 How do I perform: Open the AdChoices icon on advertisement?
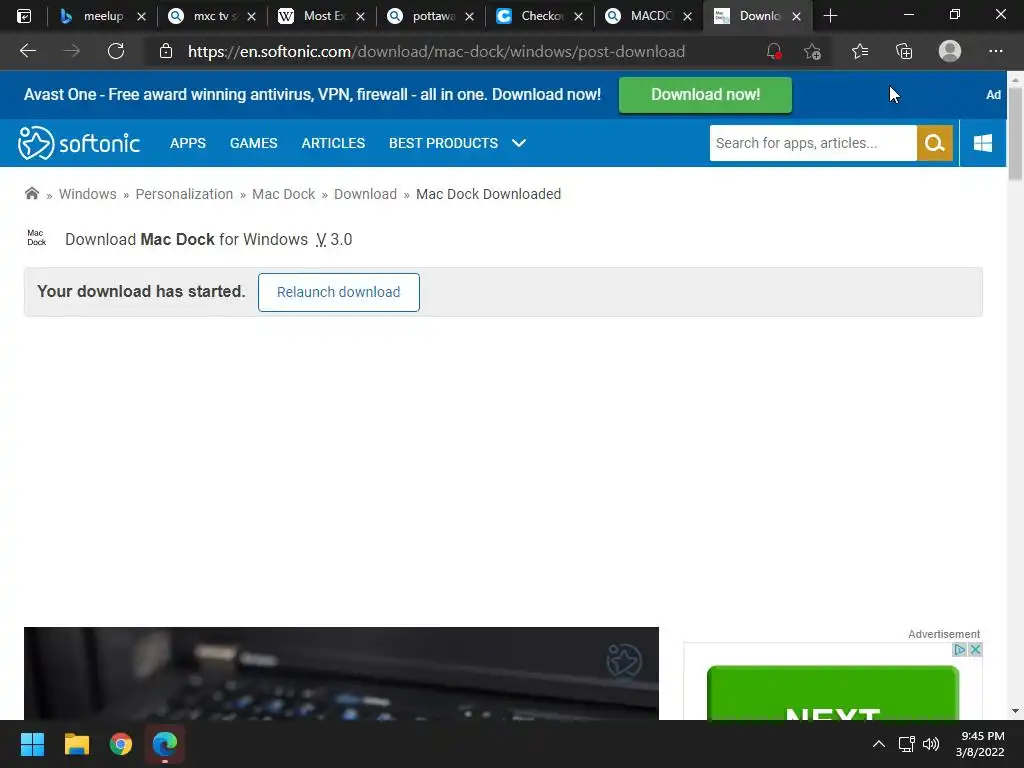coord(959,650)
